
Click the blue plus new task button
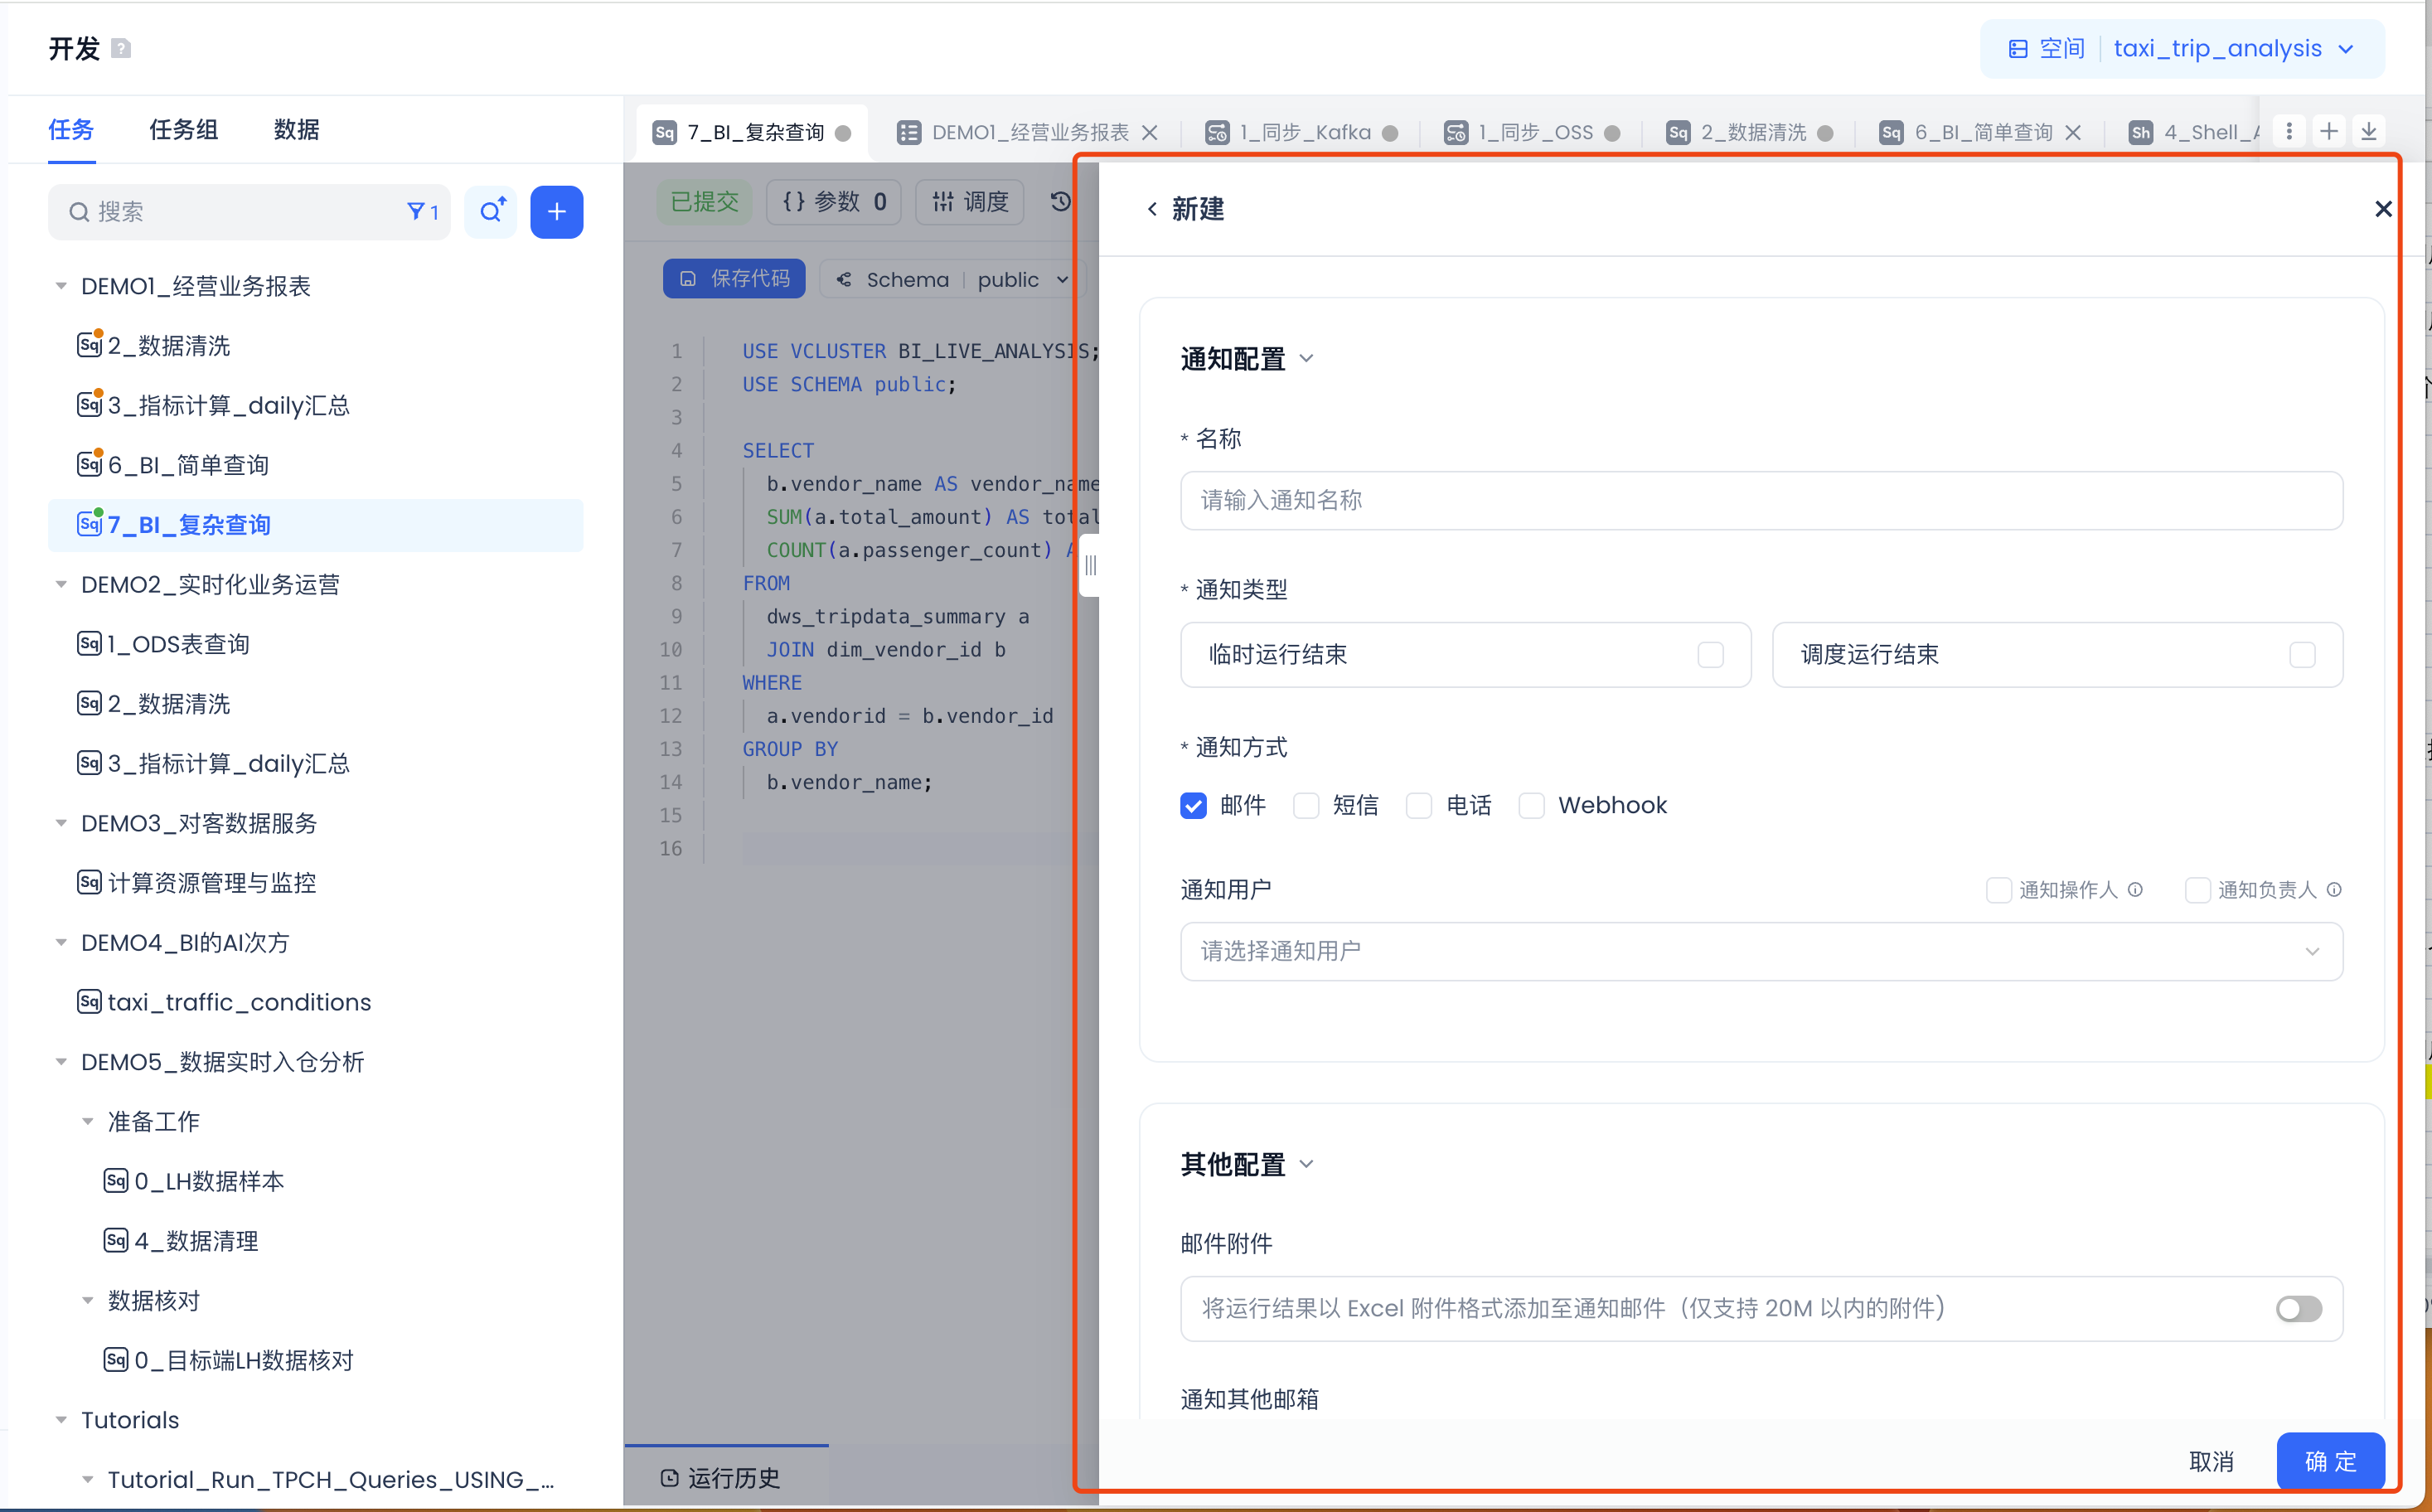pos(556,212)
